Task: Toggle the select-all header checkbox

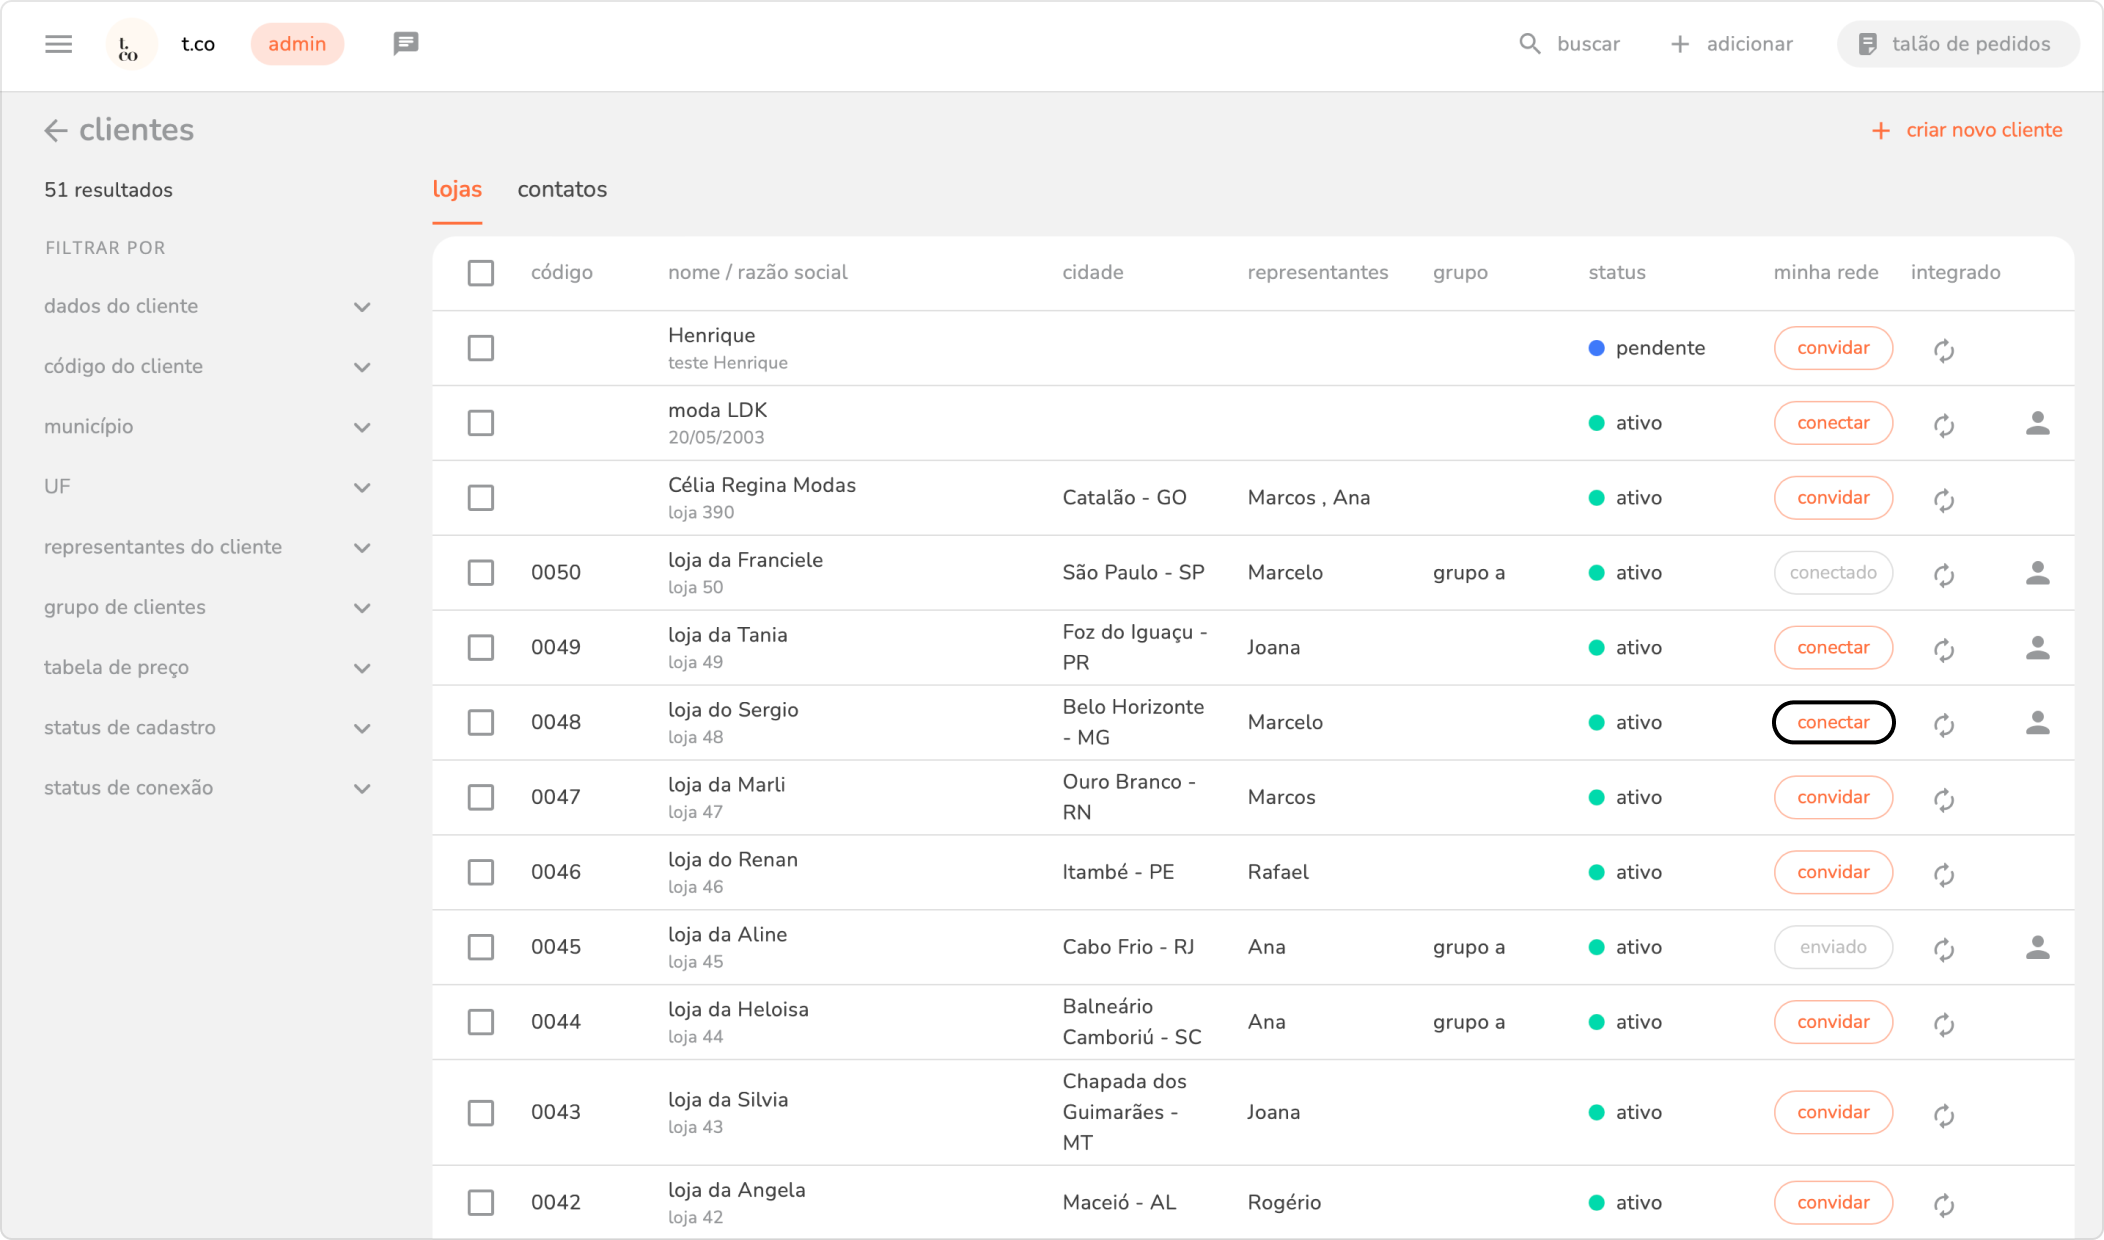Action: coord(481,273)
